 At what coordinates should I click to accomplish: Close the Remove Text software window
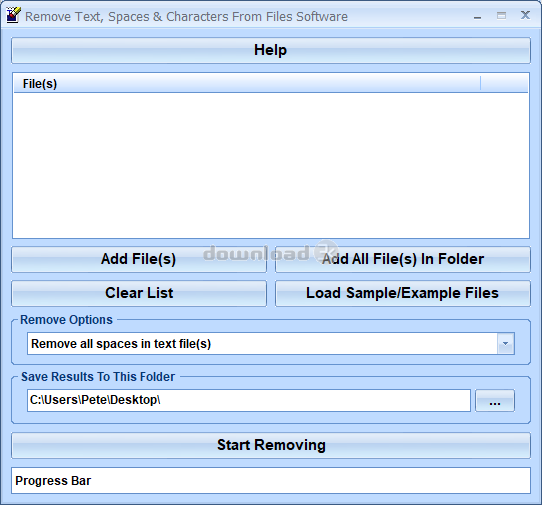[x=525, y=15]
